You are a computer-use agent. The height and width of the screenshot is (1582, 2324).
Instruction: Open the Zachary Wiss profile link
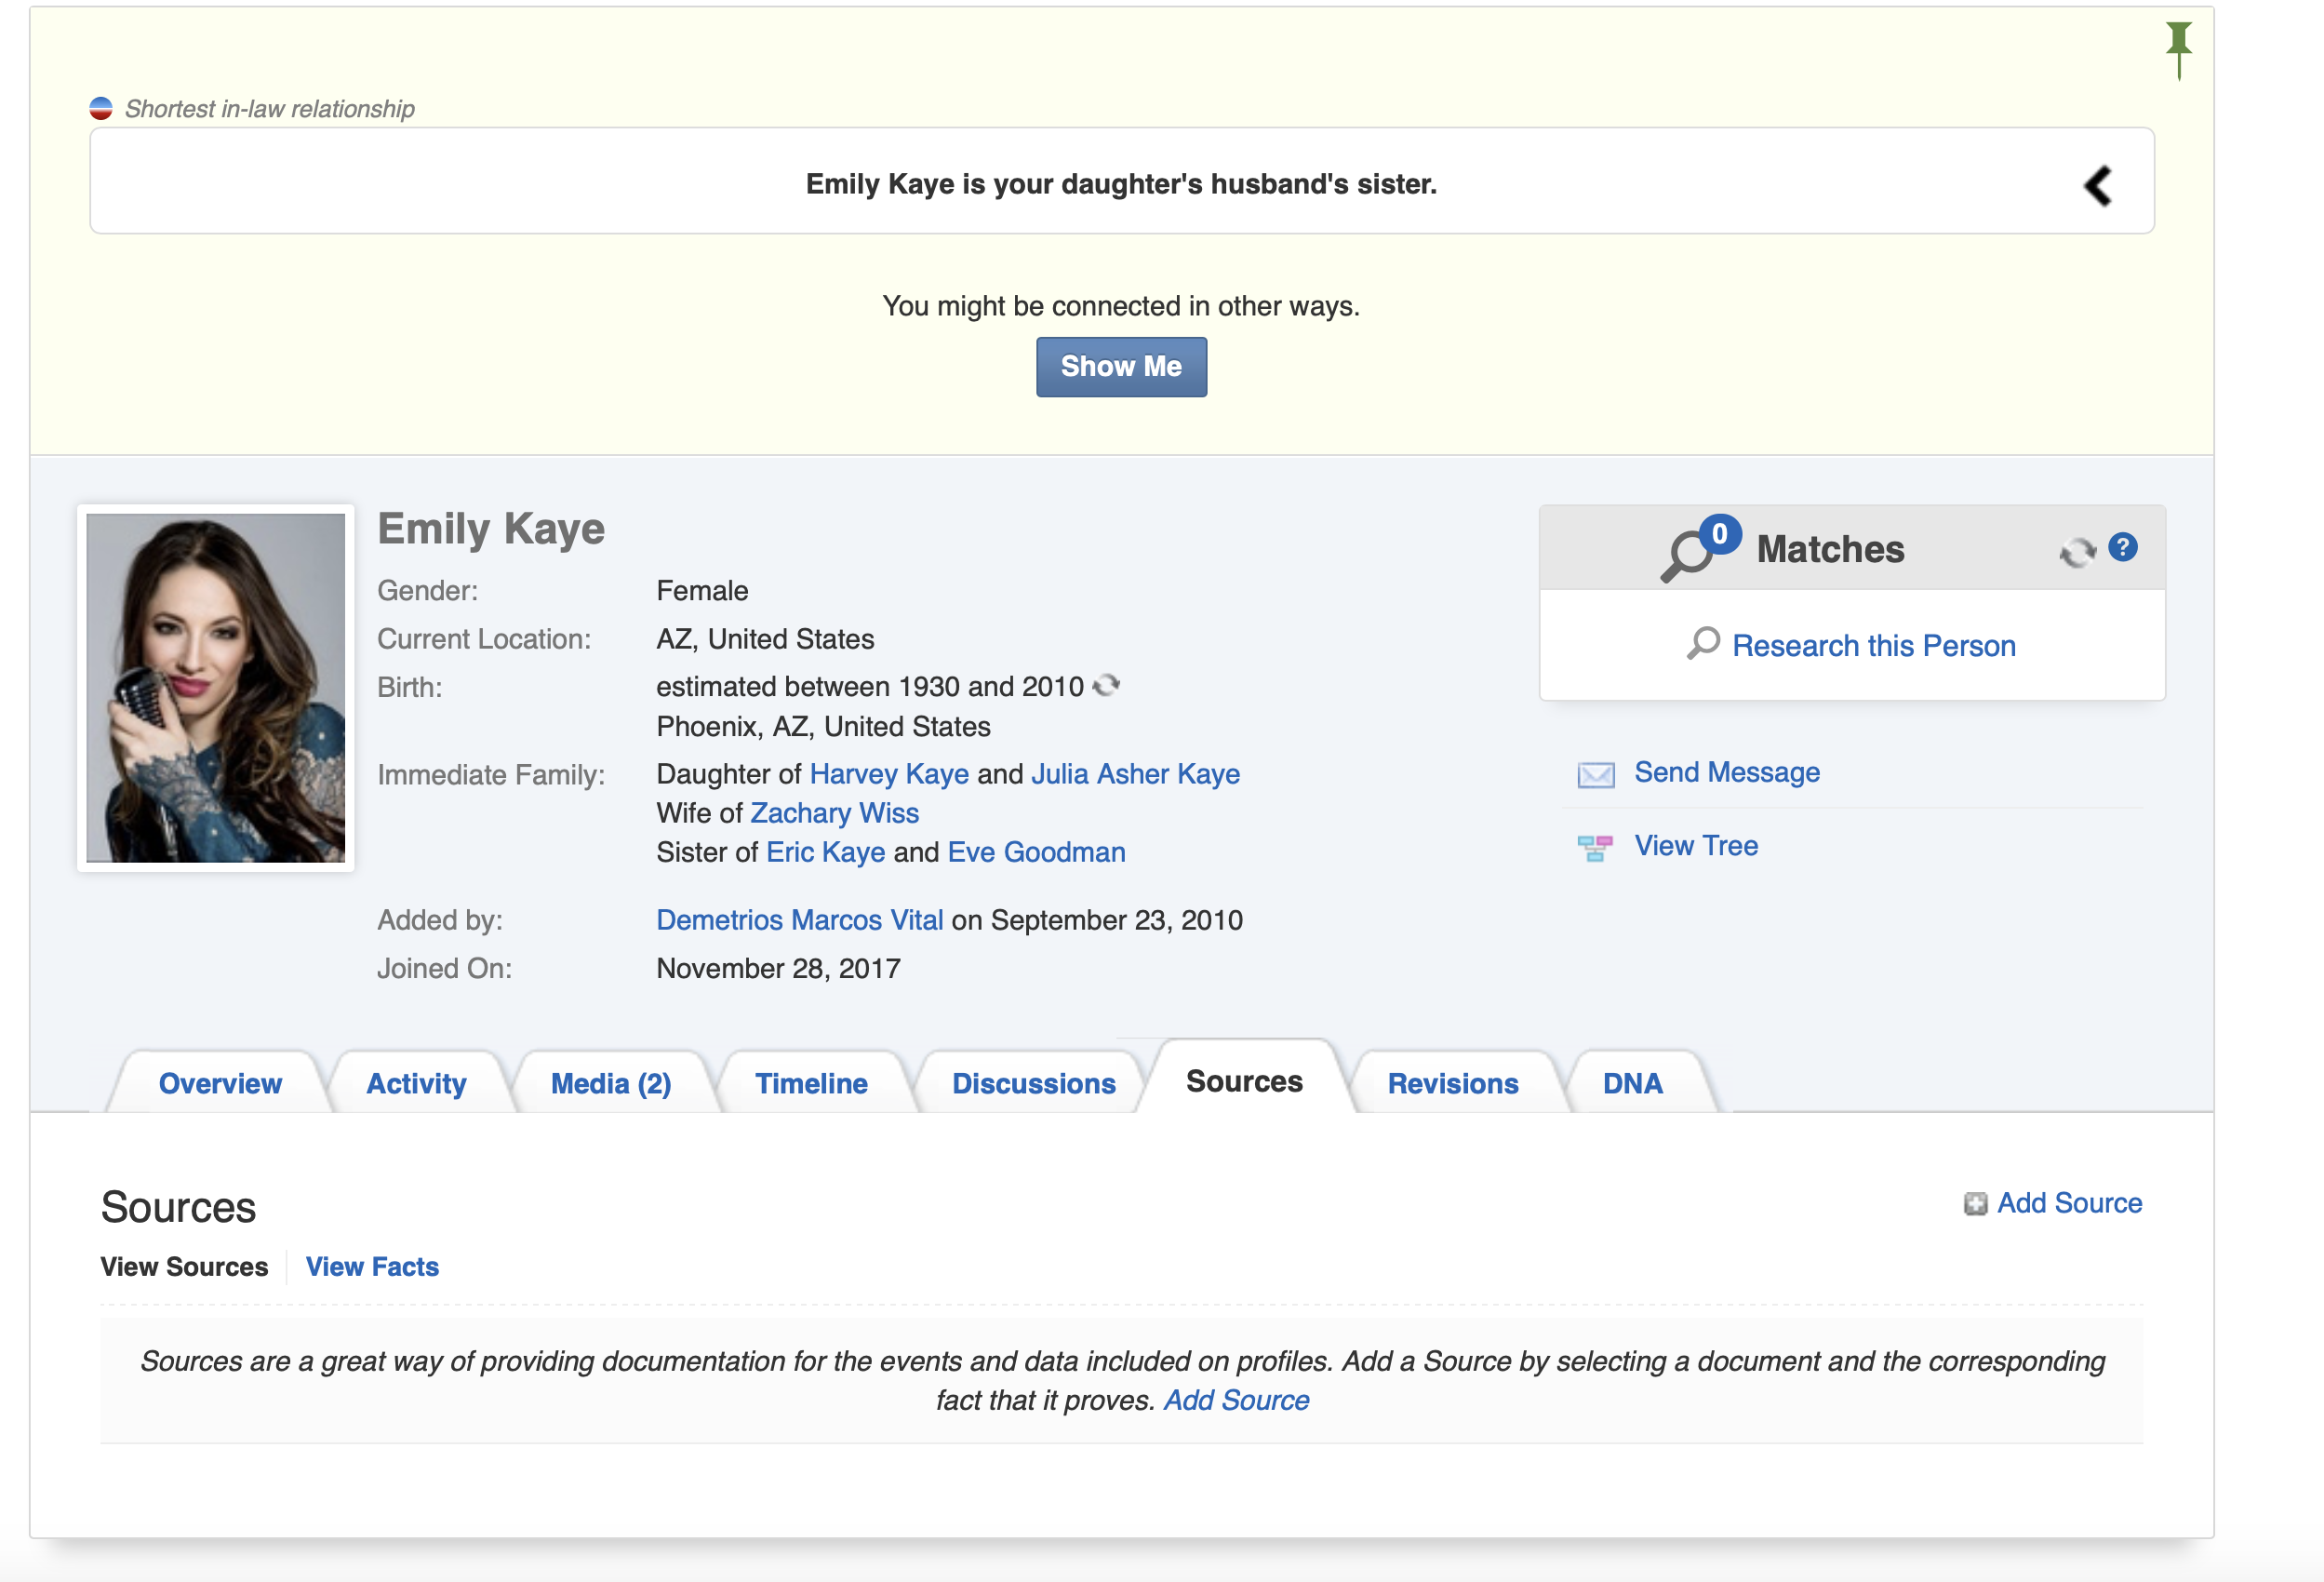point(834,813)
